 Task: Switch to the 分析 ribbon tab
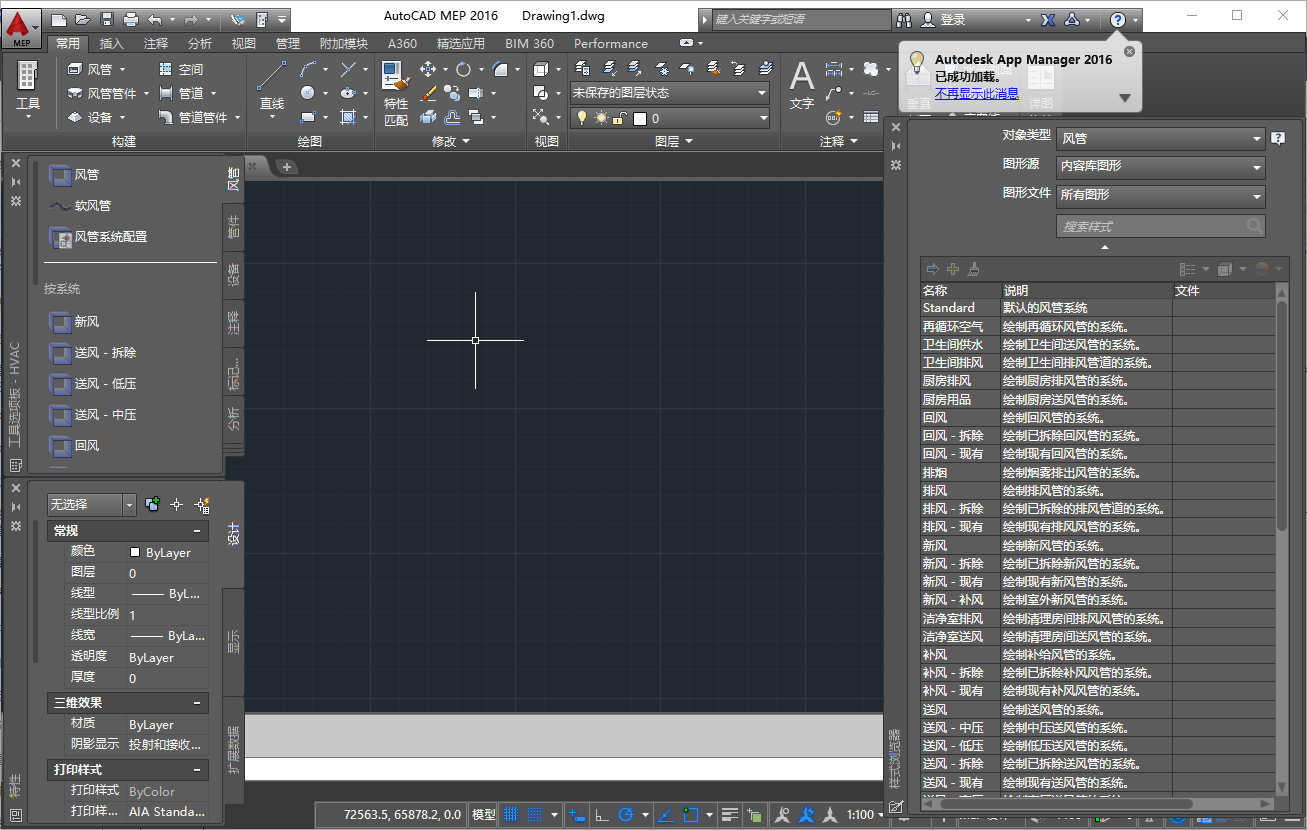200,43
